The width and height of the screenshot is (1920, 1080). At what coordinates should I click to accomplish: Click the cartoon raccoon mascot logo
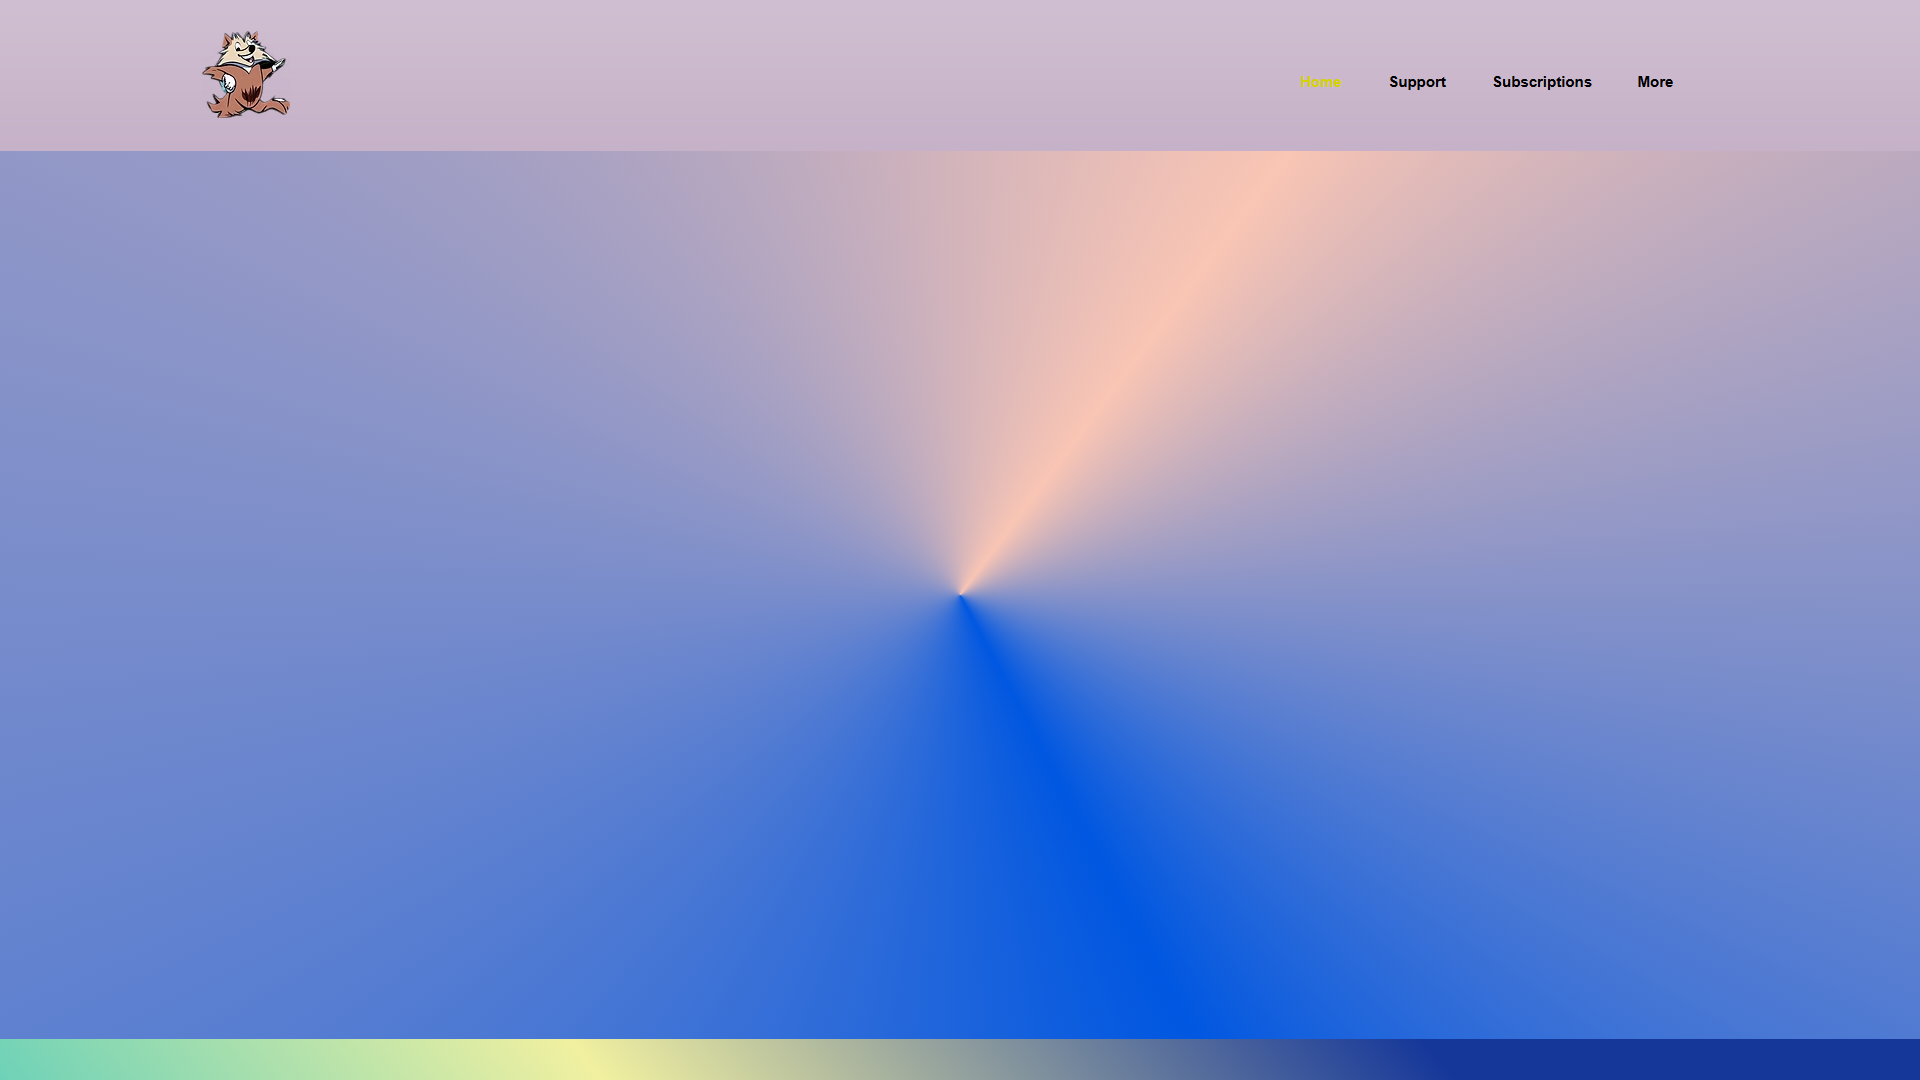click(246, 75)
